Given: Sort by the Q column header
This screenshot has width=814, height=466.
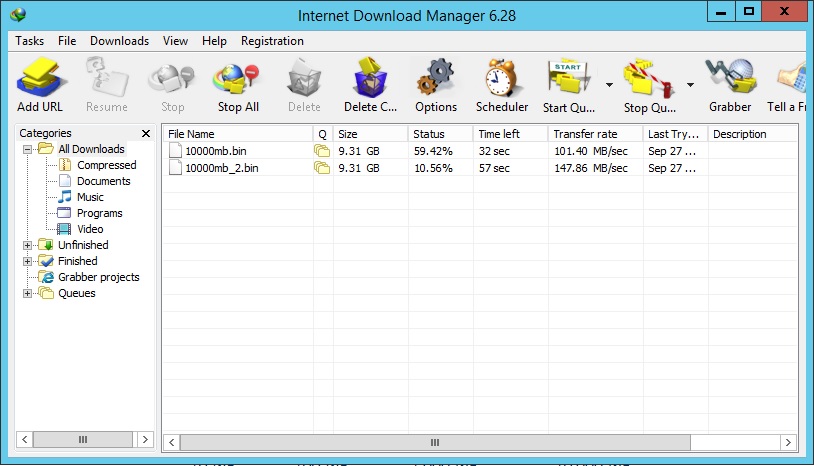Looking at the screenshot, I should coord(323,134).
